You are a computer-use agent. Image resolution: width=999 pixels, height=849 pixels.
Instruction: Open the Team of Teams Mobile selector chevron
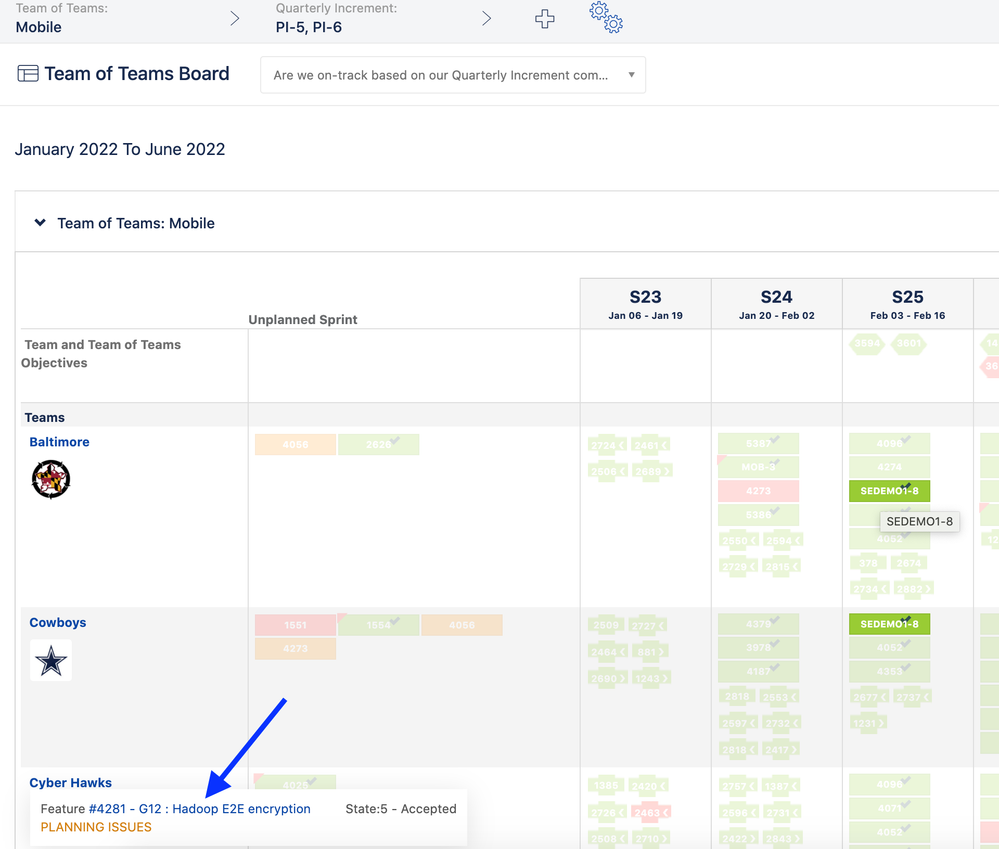point(235,18)
